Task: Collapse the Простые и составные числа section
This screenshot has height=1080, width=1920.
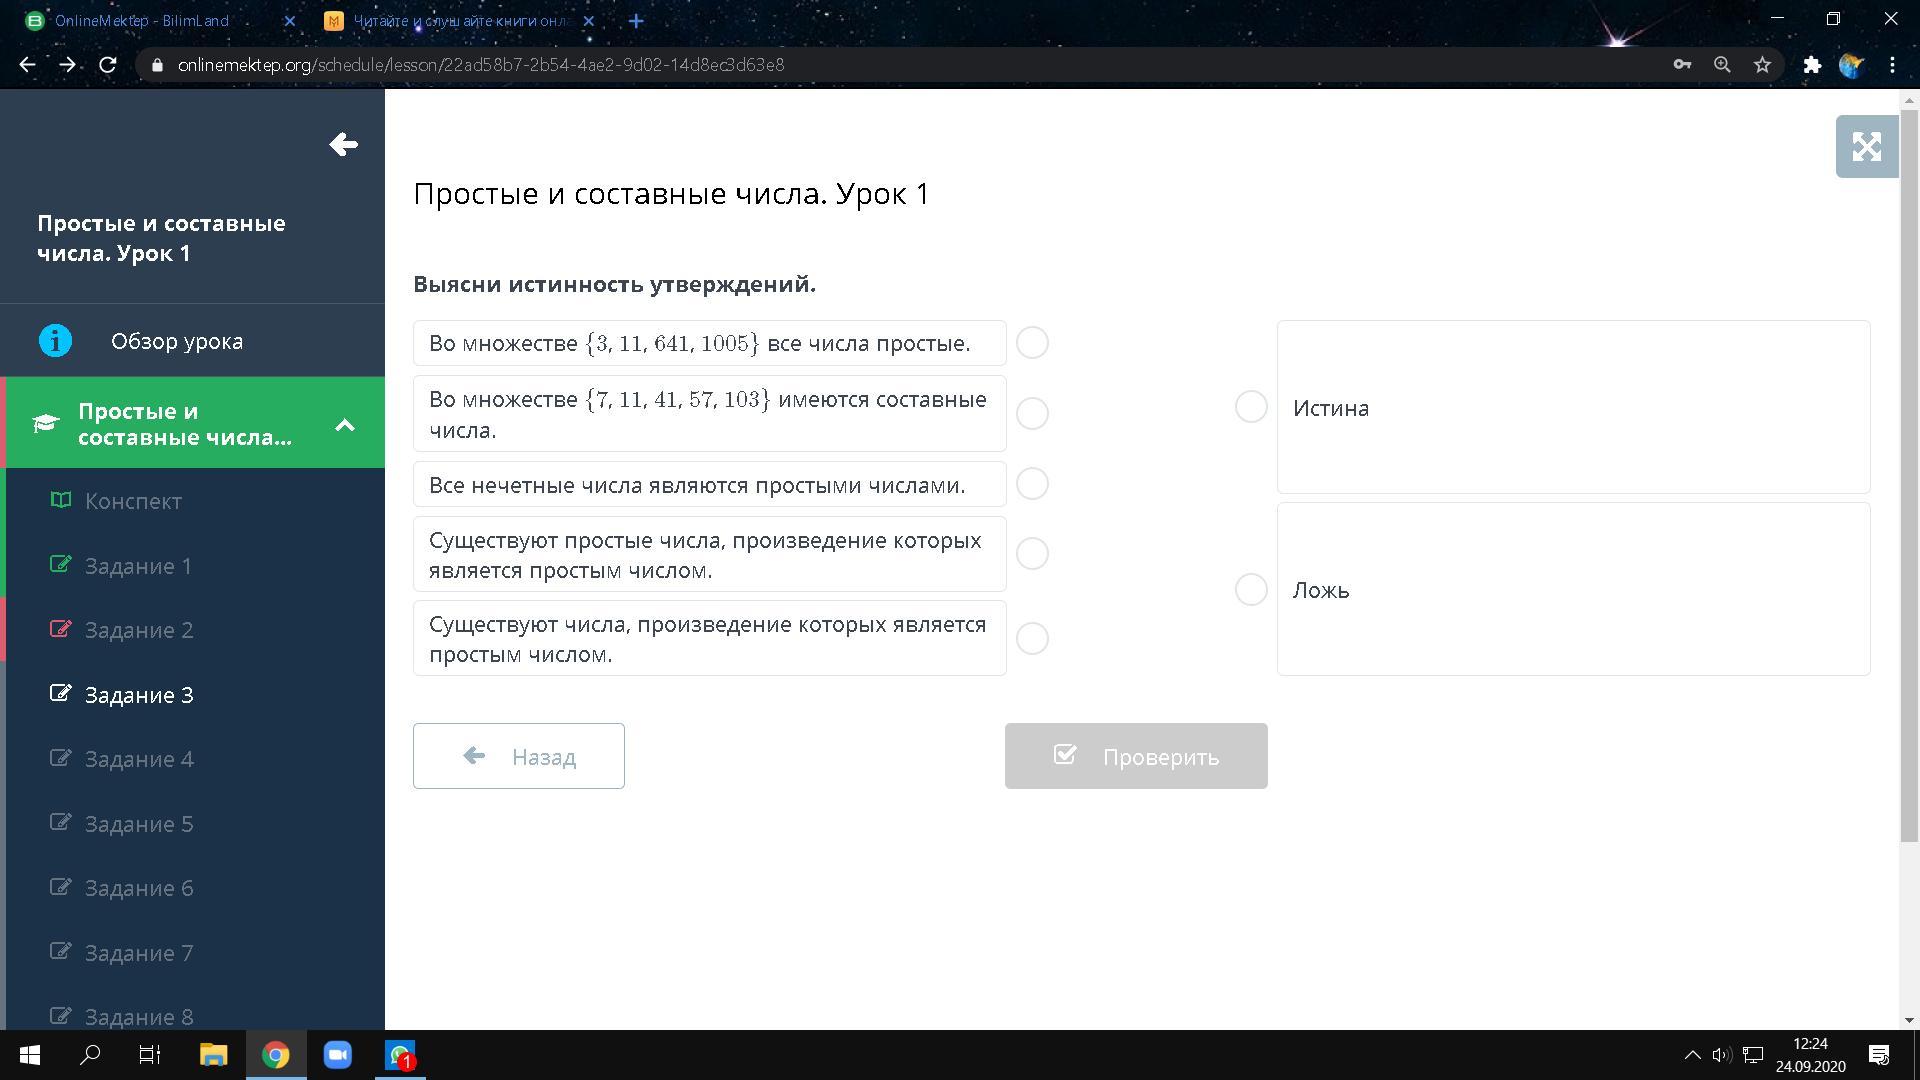Action: 345,425
